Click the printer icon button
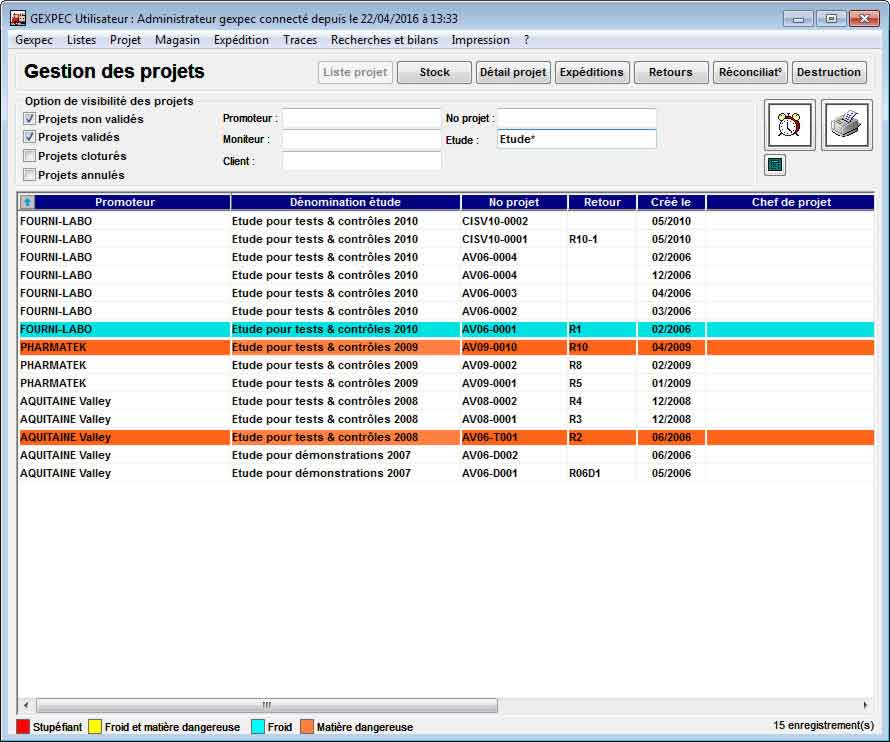Viewport: 890px width, 742px height. pyautogui.click(x=846, y=125)
